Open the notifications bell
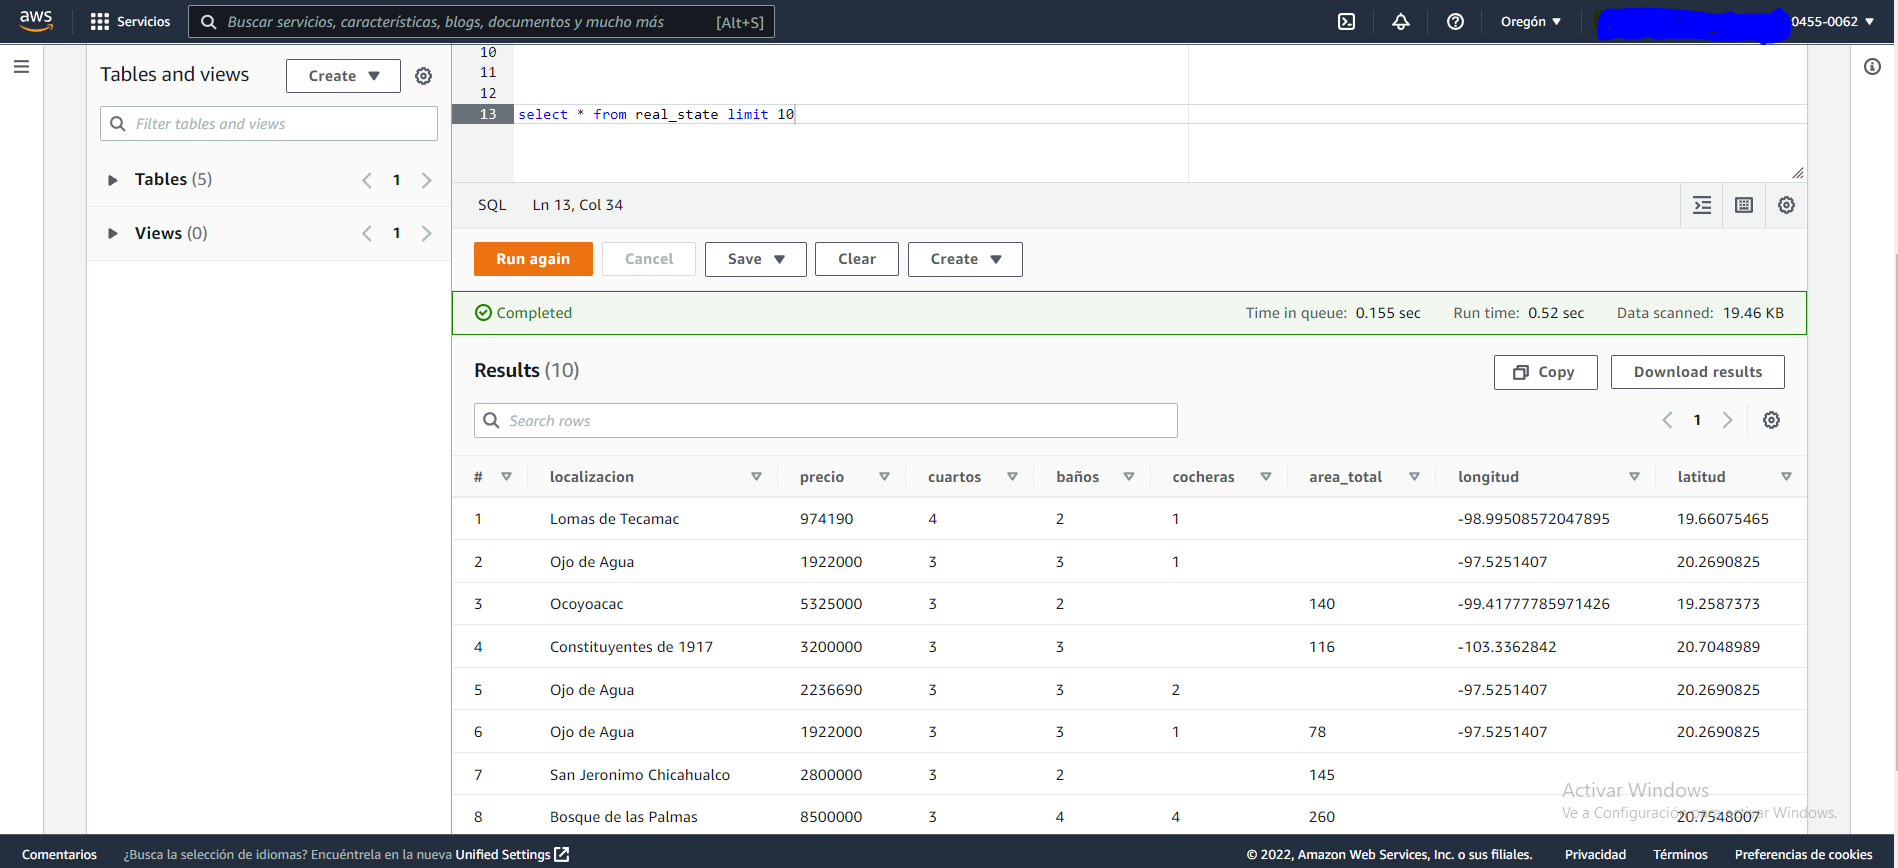The height and width of the screenshot is (868, 1898). coord(1401,22)
